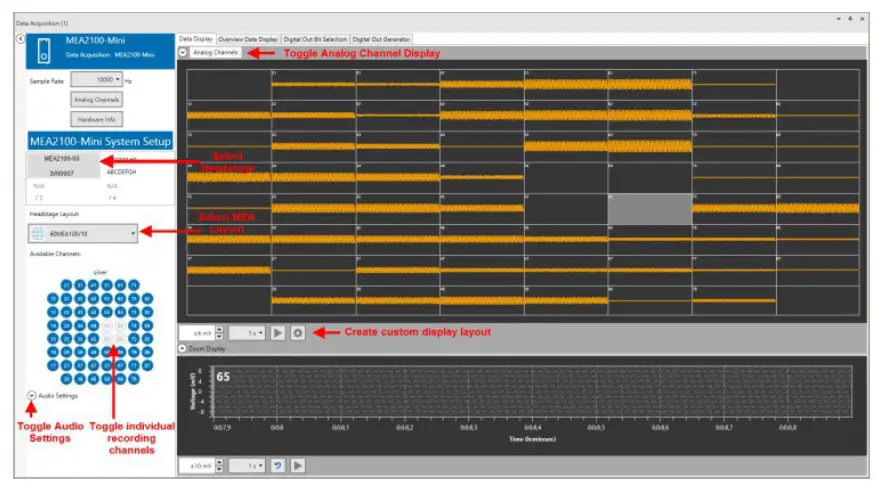Screen dimensions: 877x490
Task: Collapse the Zoom Display section chevron
Action: click(x=182, y=348)
